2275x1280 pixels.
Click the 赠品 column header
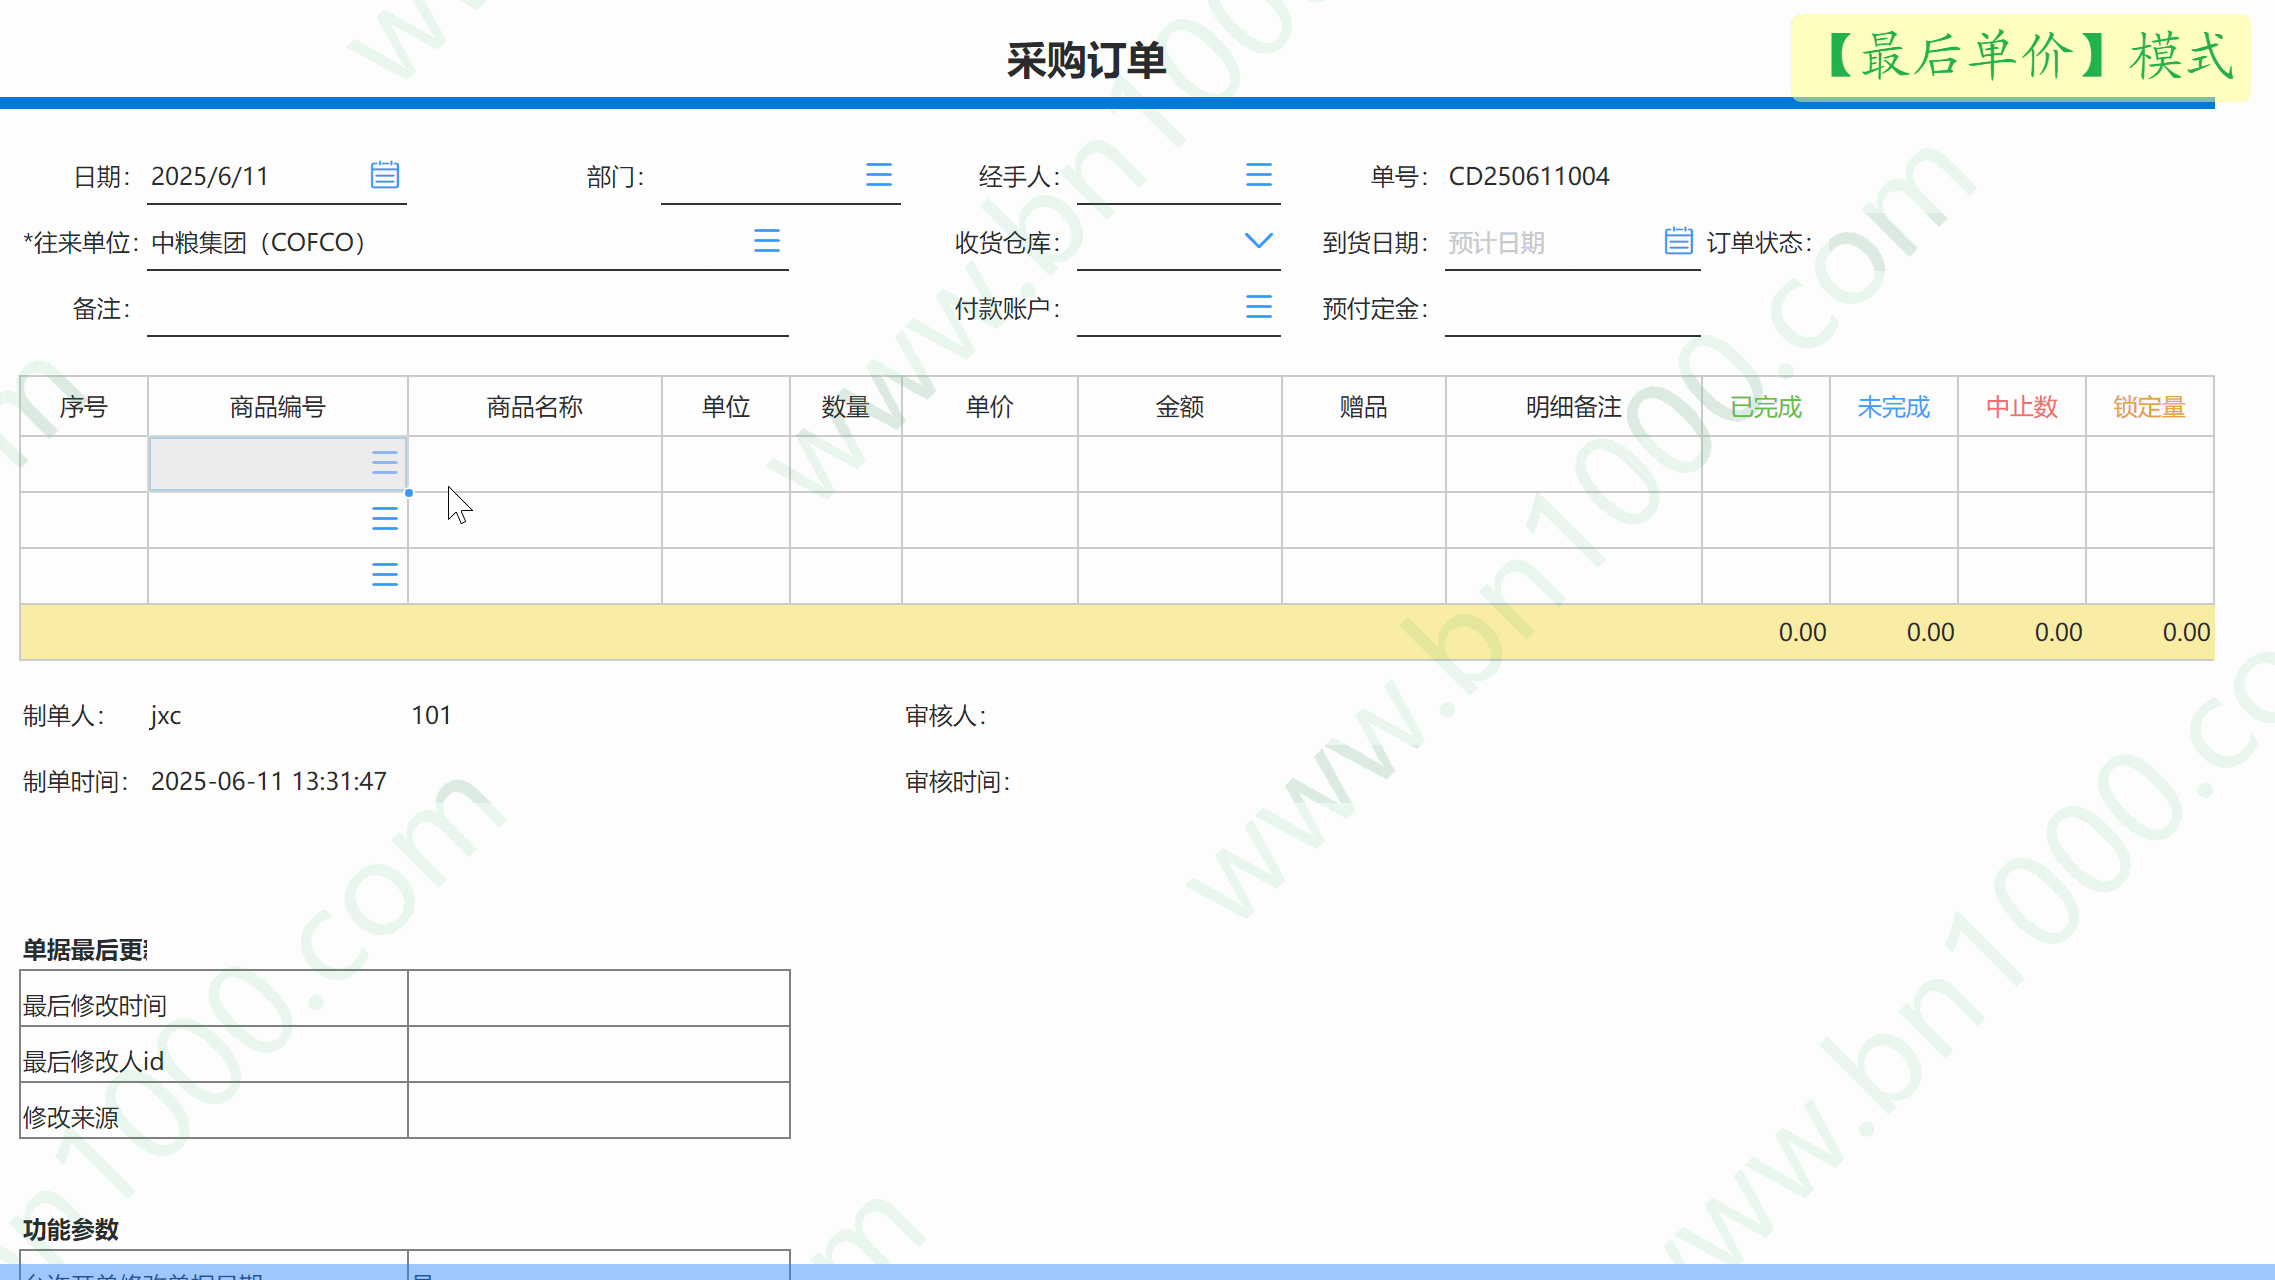click(1364, 407)
